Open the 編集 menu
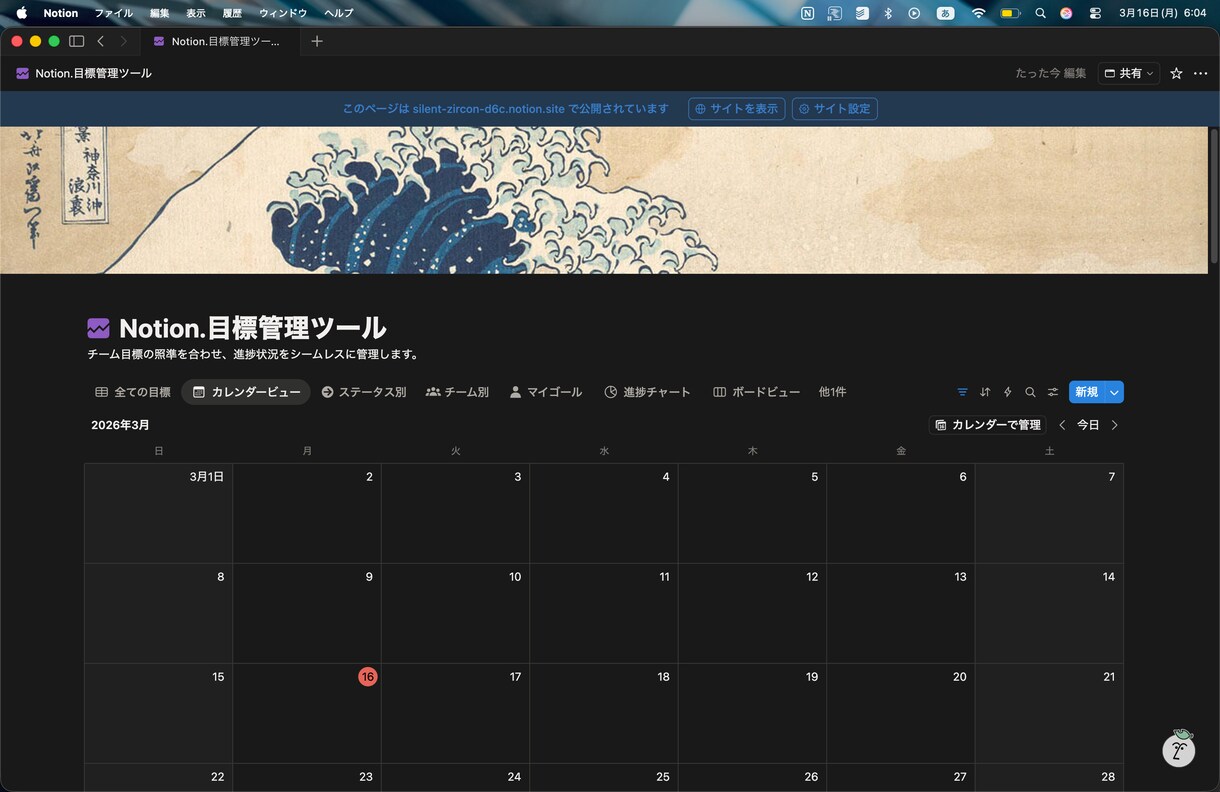The height and width of the screenshot is (792, 1220). coord(159,13)
